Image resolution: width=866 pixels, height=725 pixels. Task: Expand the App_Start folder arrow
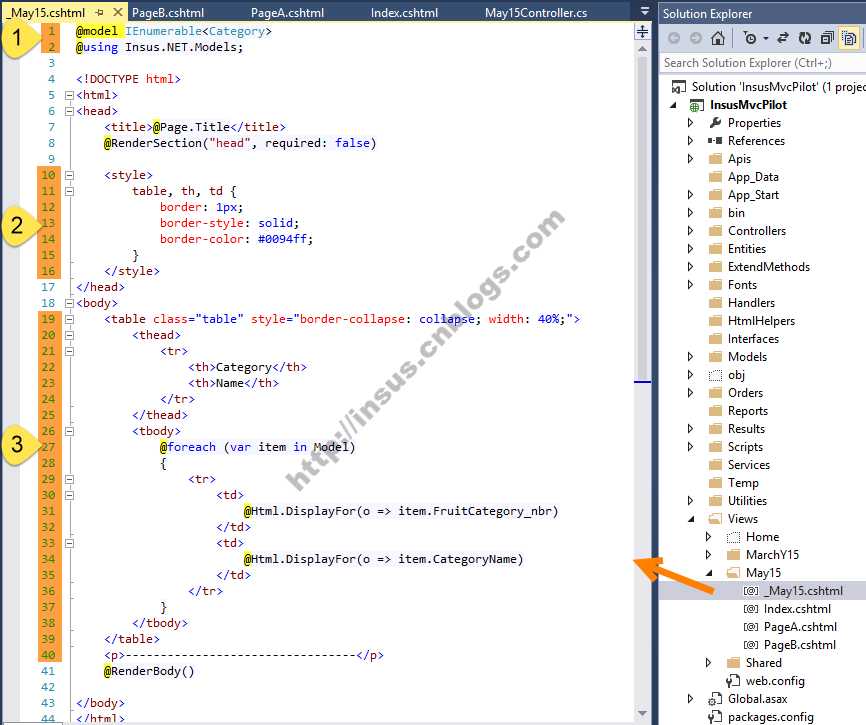click(690, 194)
